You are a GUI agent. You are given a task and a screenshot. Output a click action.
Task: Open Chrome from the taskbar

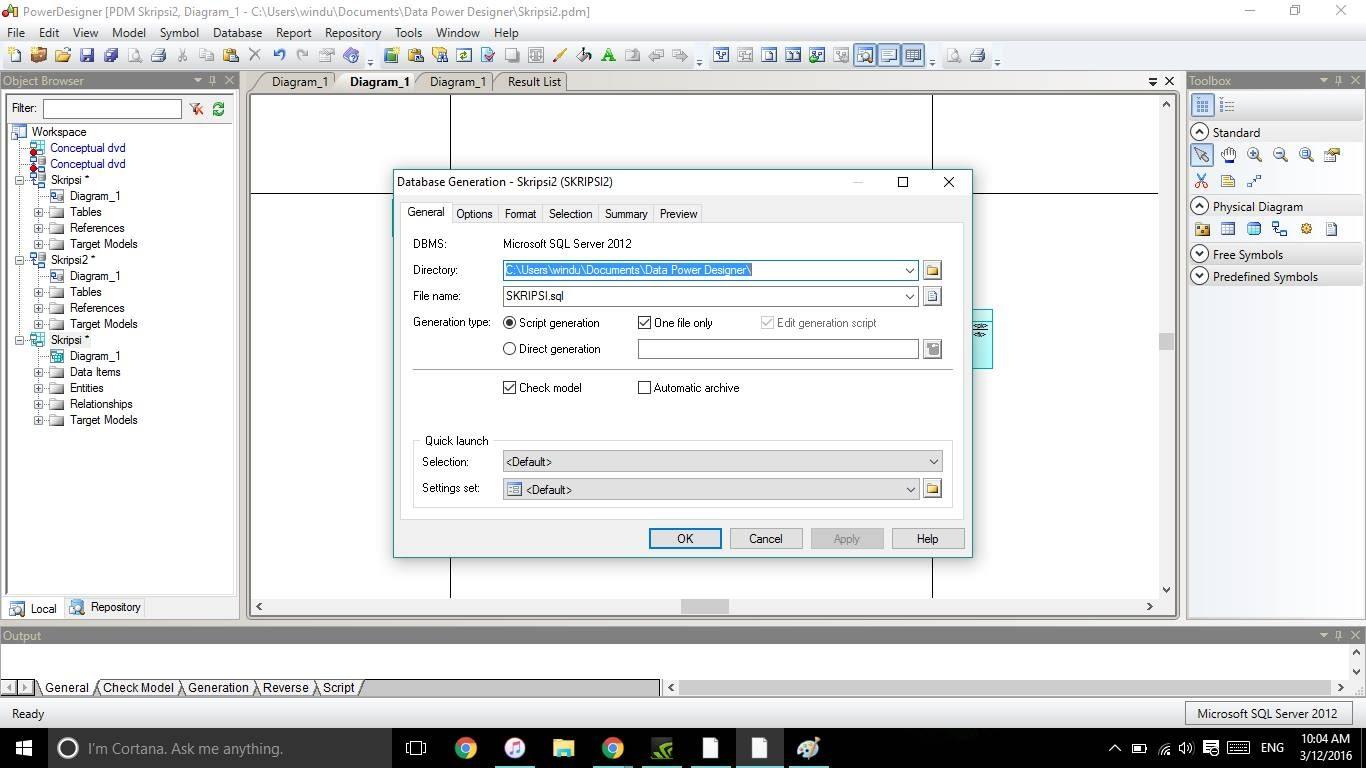pos(466,748)
